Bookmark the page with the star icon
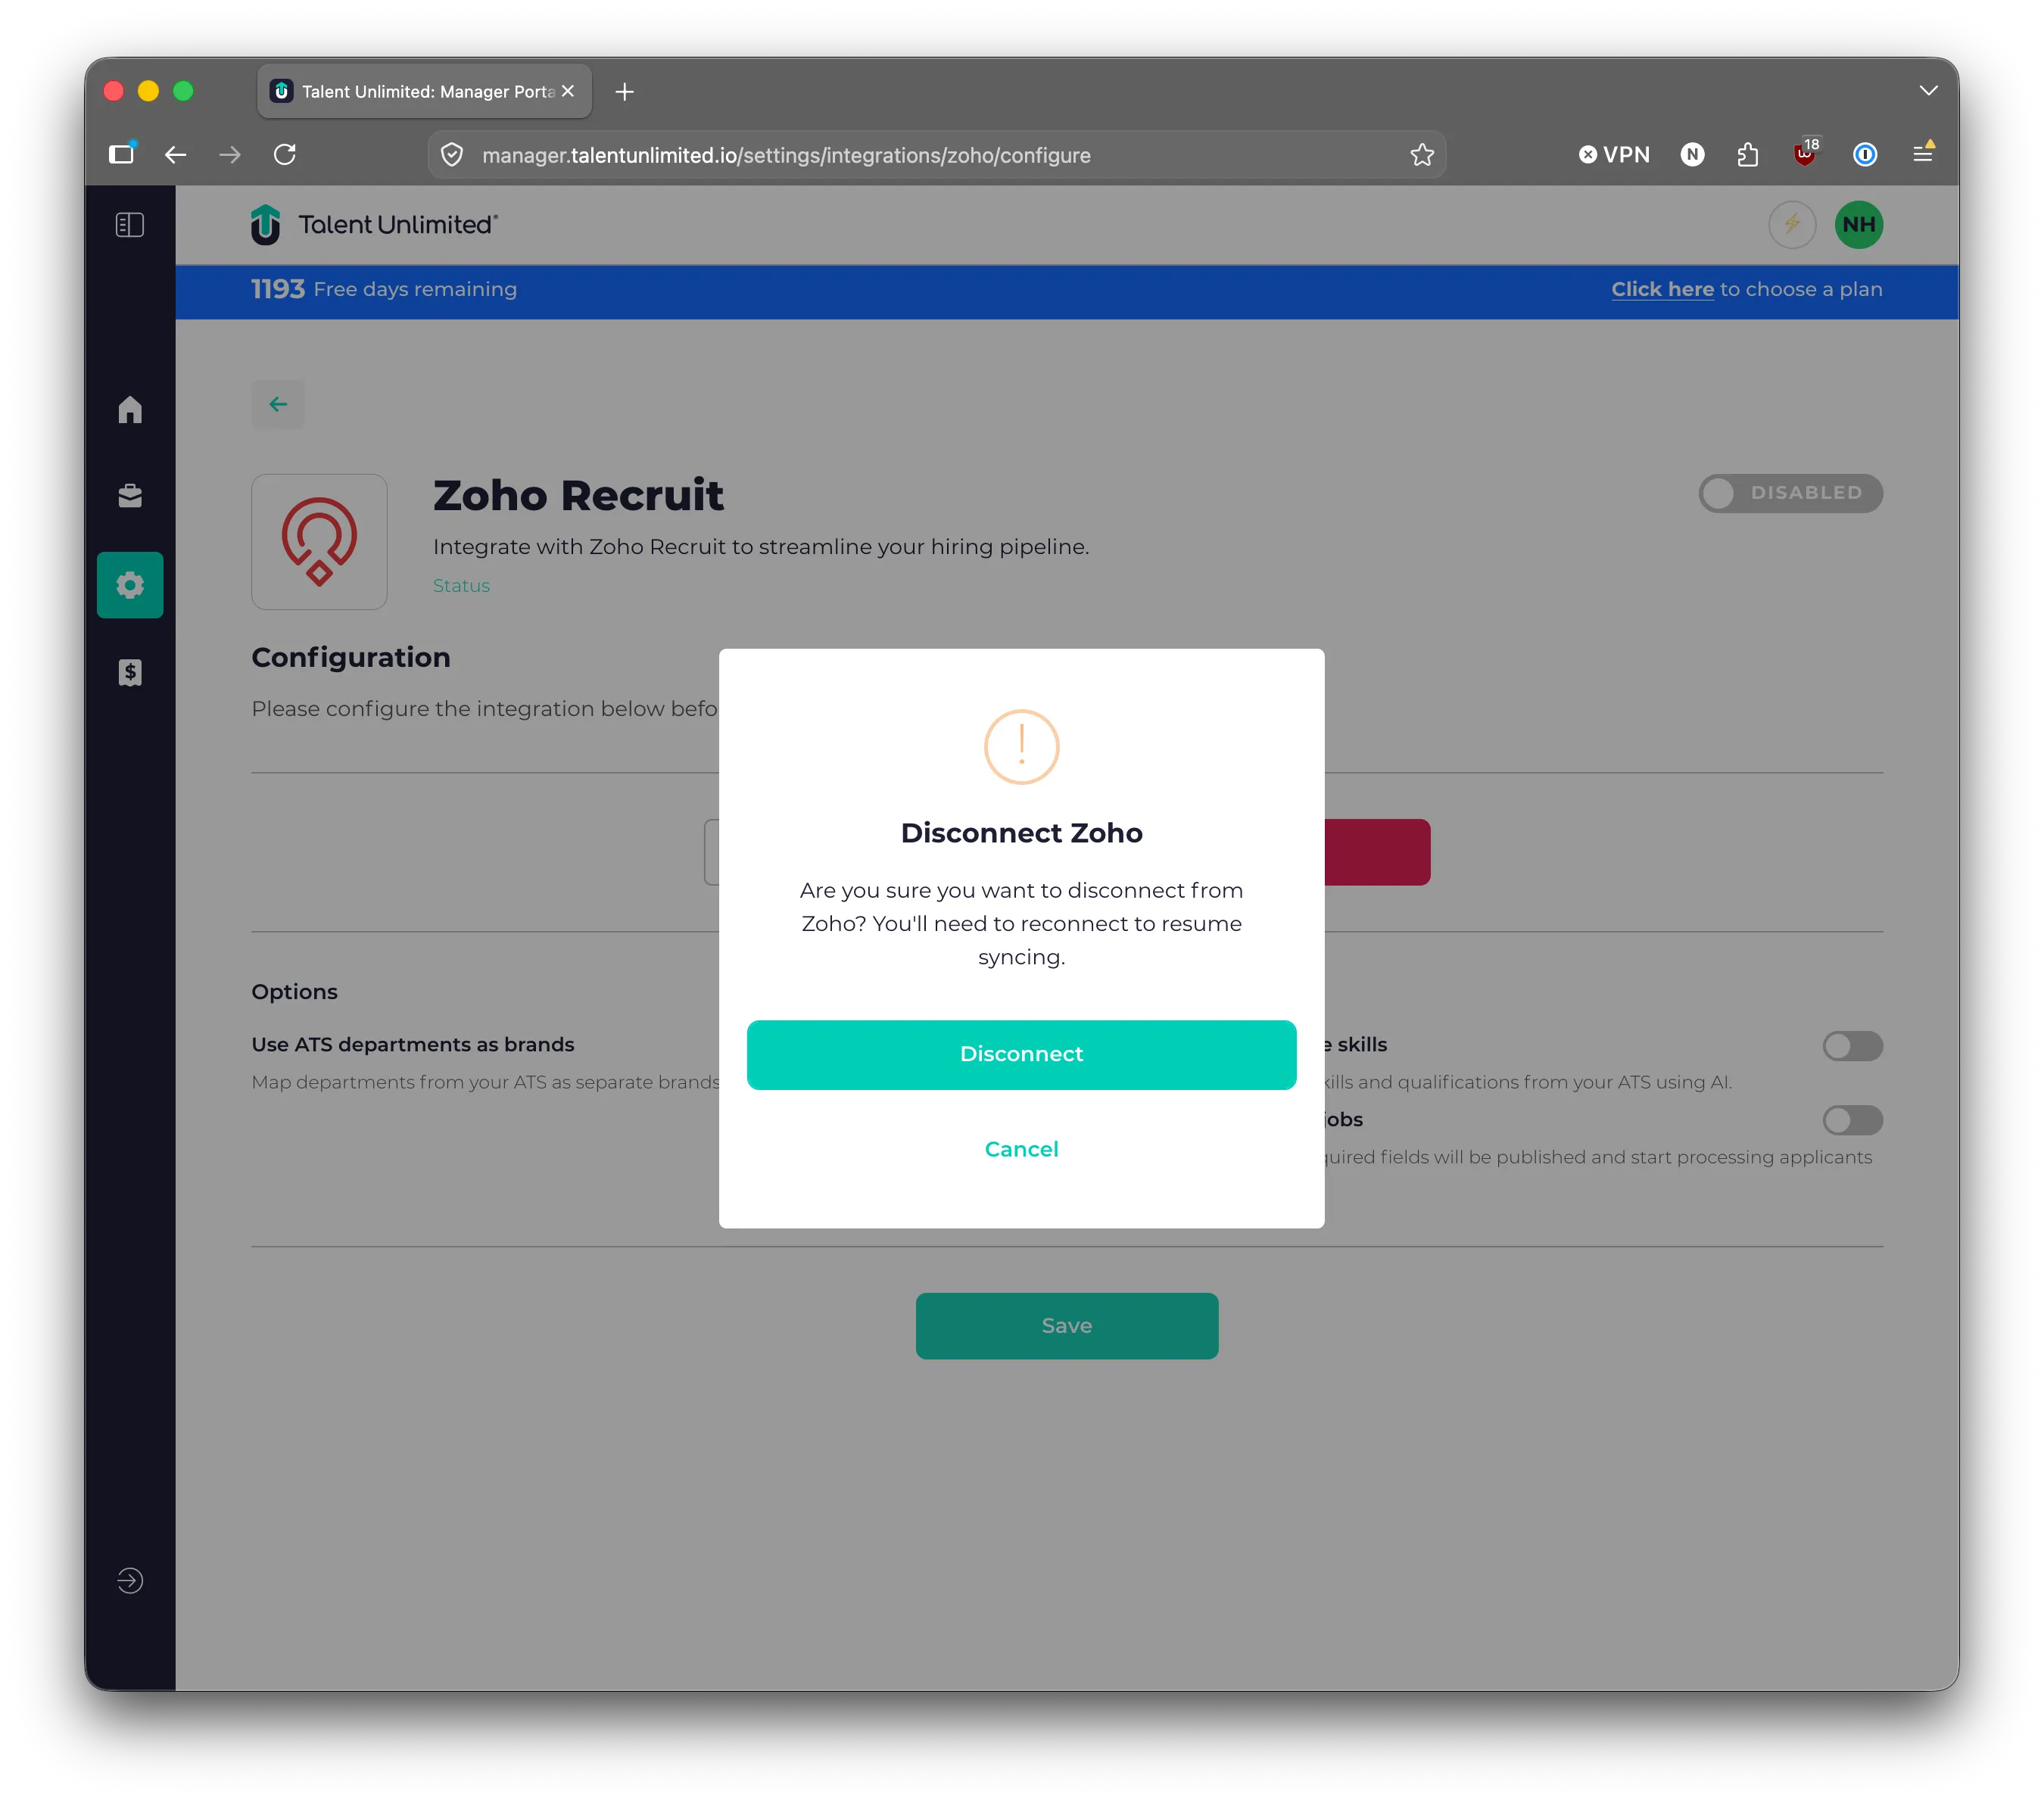 (1422, 155)
